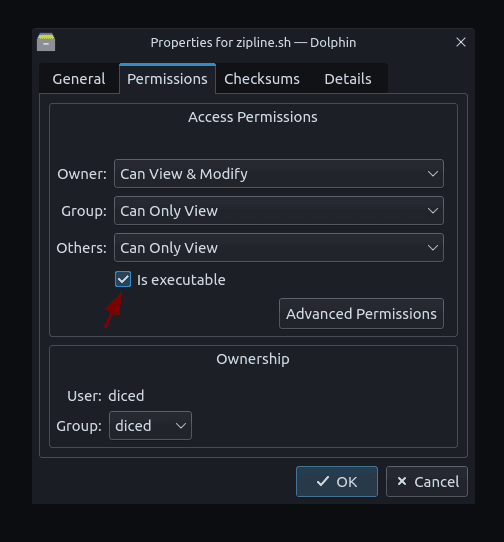Close the Properties dialog with X icon

click(461, 42)
